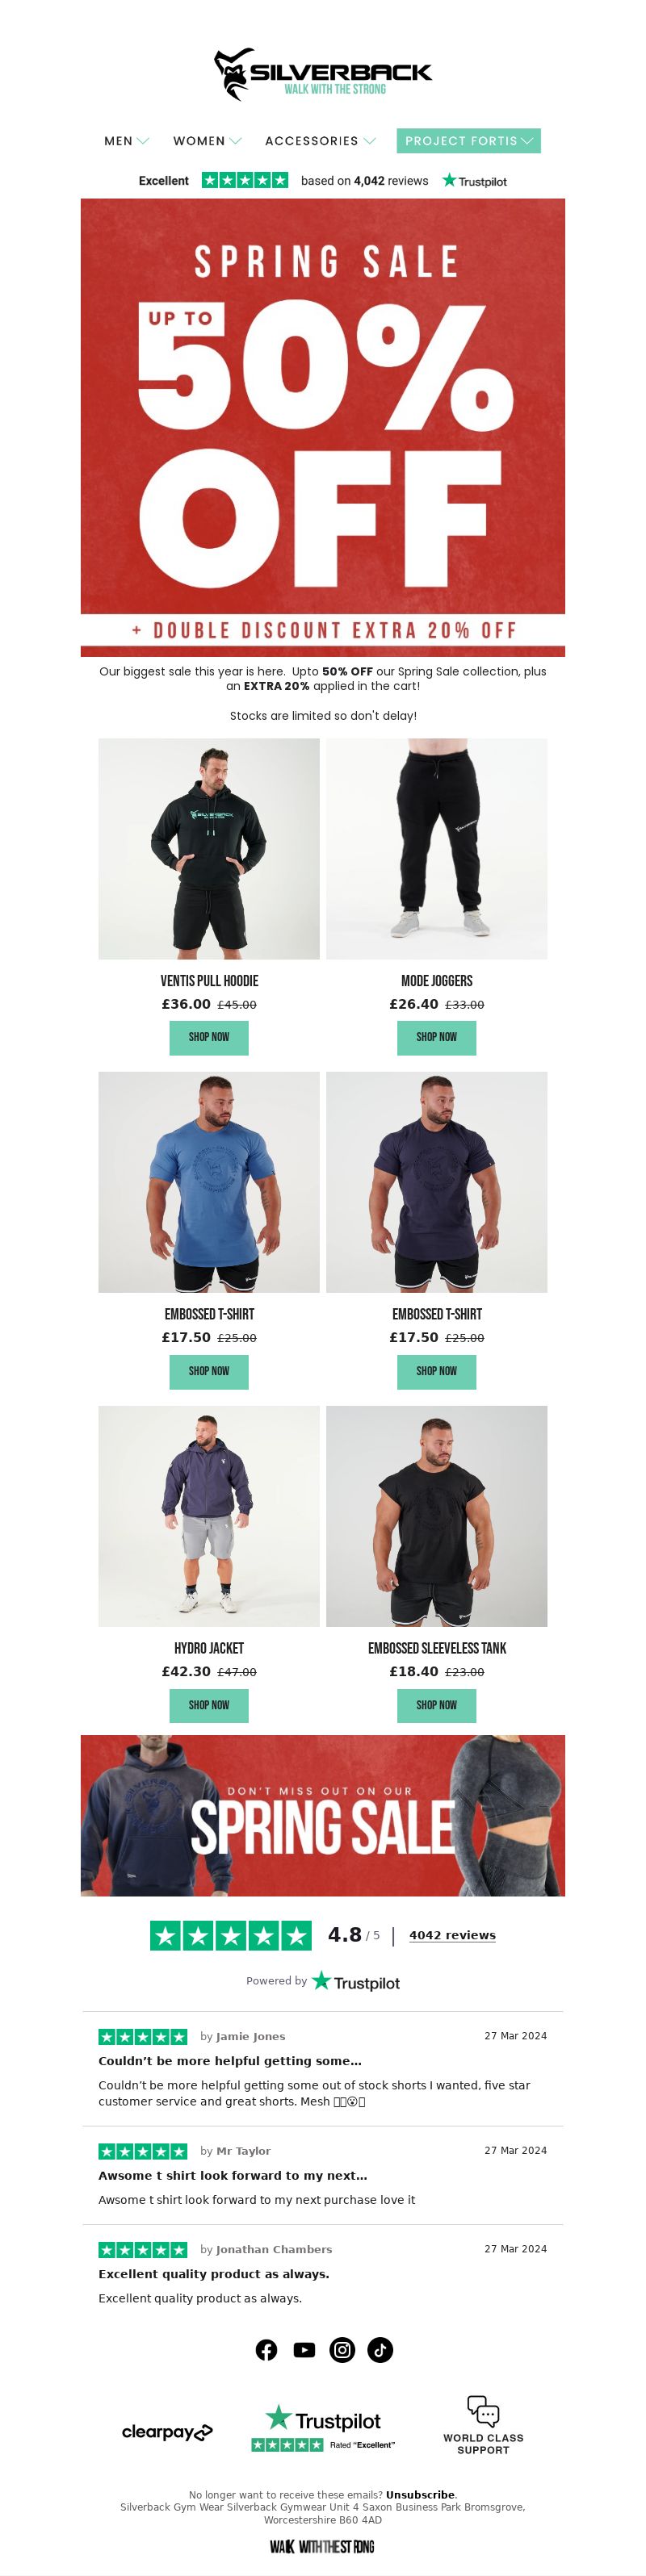Click the Trustpilot logo beside Powered by
The width and height of the screenshot is (646, 2576).
tap(356, 1982)
